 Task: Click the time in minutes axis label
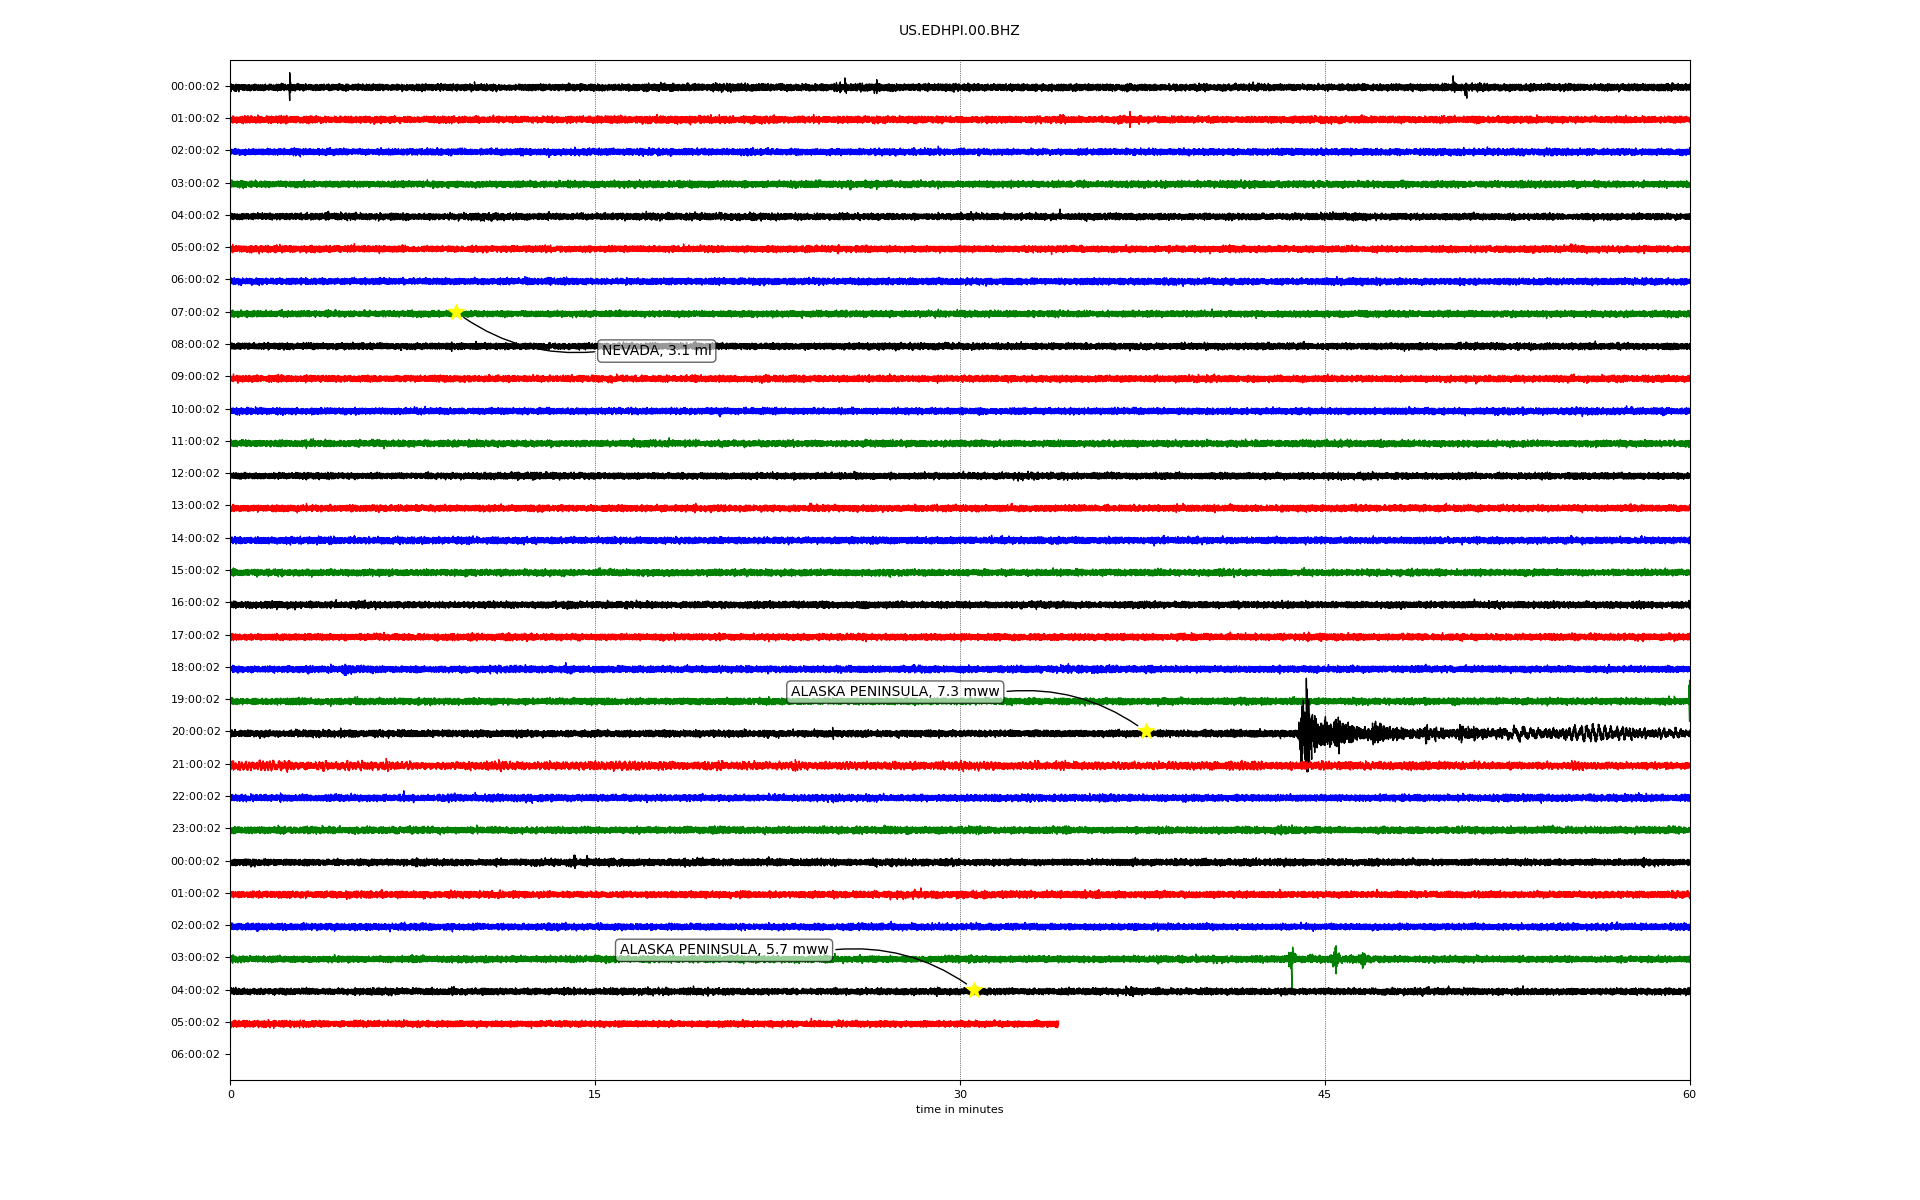(959, 1110)
